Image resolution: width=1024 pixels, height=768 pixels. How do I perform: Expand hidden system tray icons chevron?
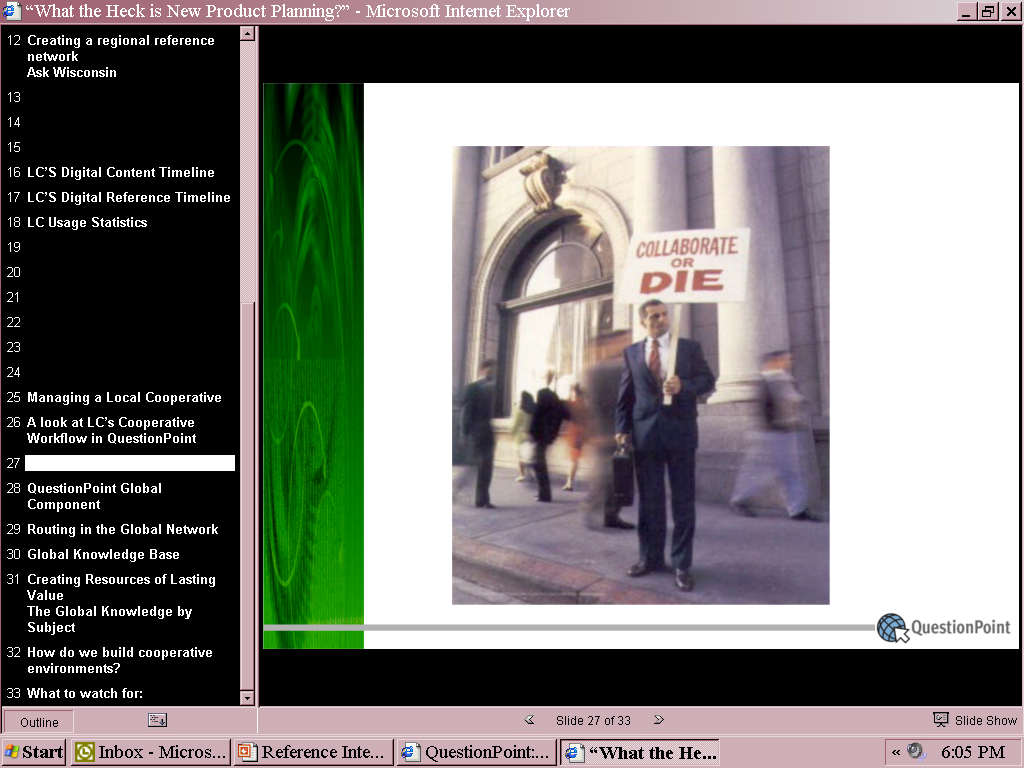(896, 752)
